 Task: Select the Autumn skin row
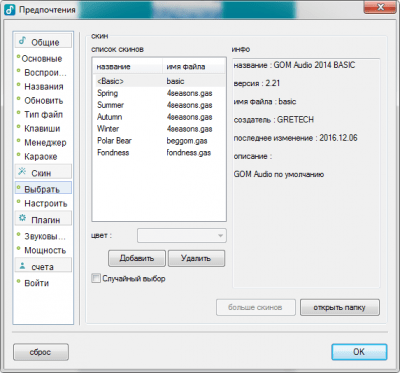[x=159, y=117]
